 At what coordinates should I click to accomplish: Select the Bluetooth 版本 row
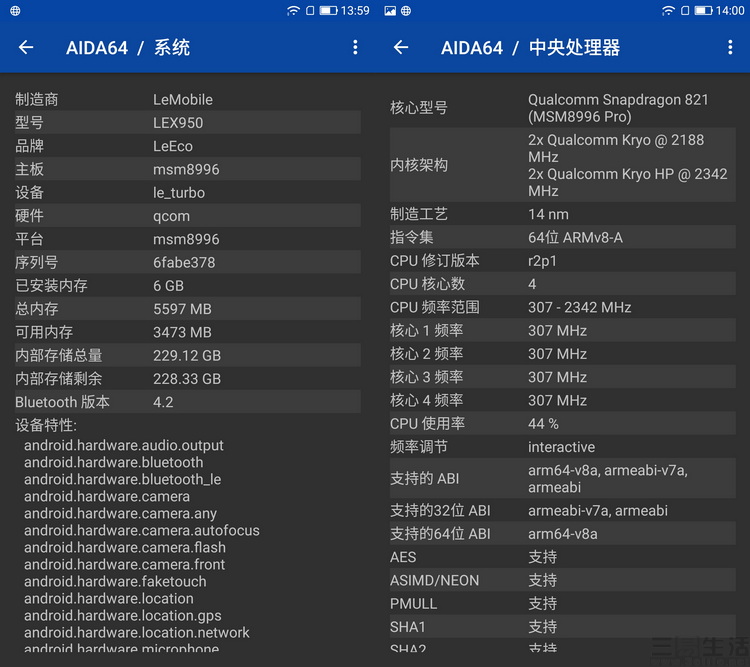click(x=186, y=402)
